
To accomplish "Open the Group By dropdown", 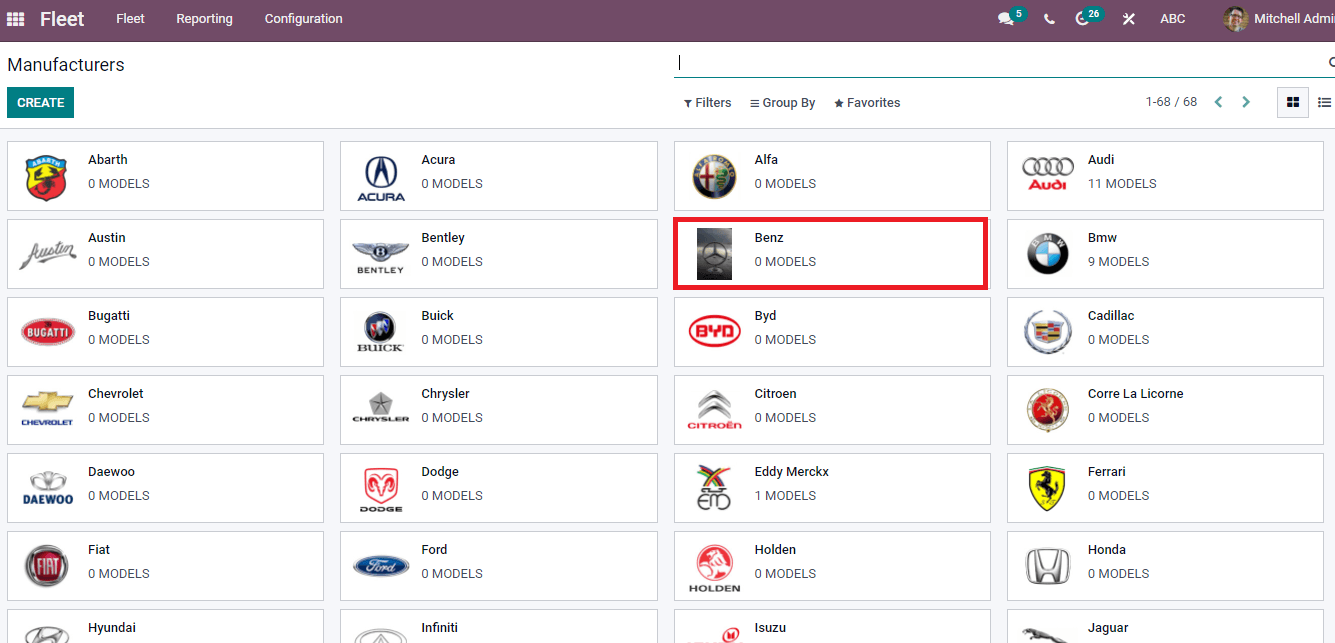I will [x=783, y=103].
